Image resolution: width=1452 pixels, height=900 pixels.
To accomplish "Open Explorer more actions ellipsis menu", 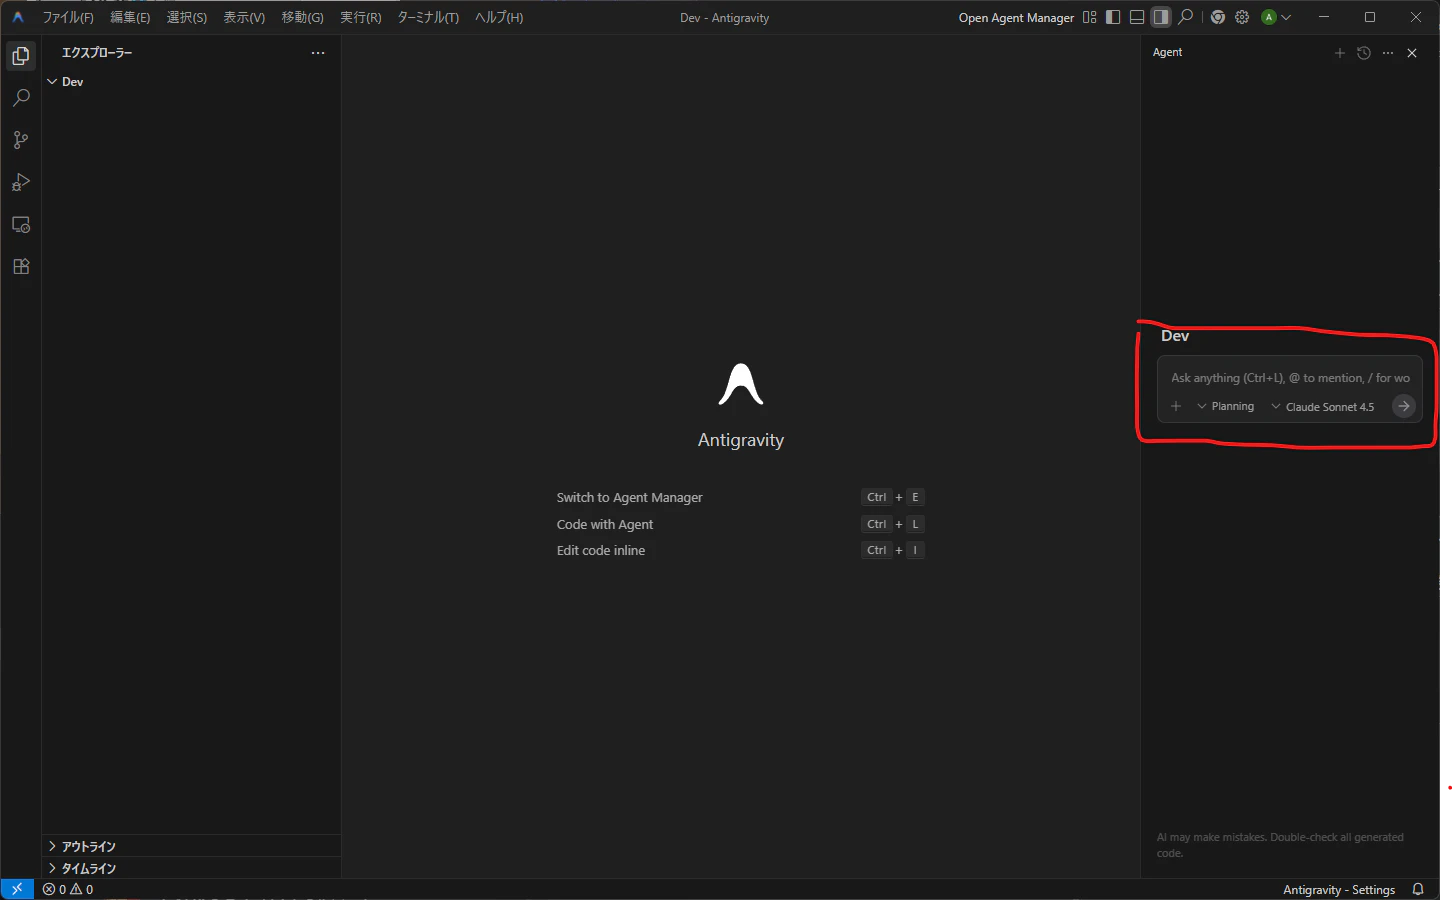I will (318, 53).
